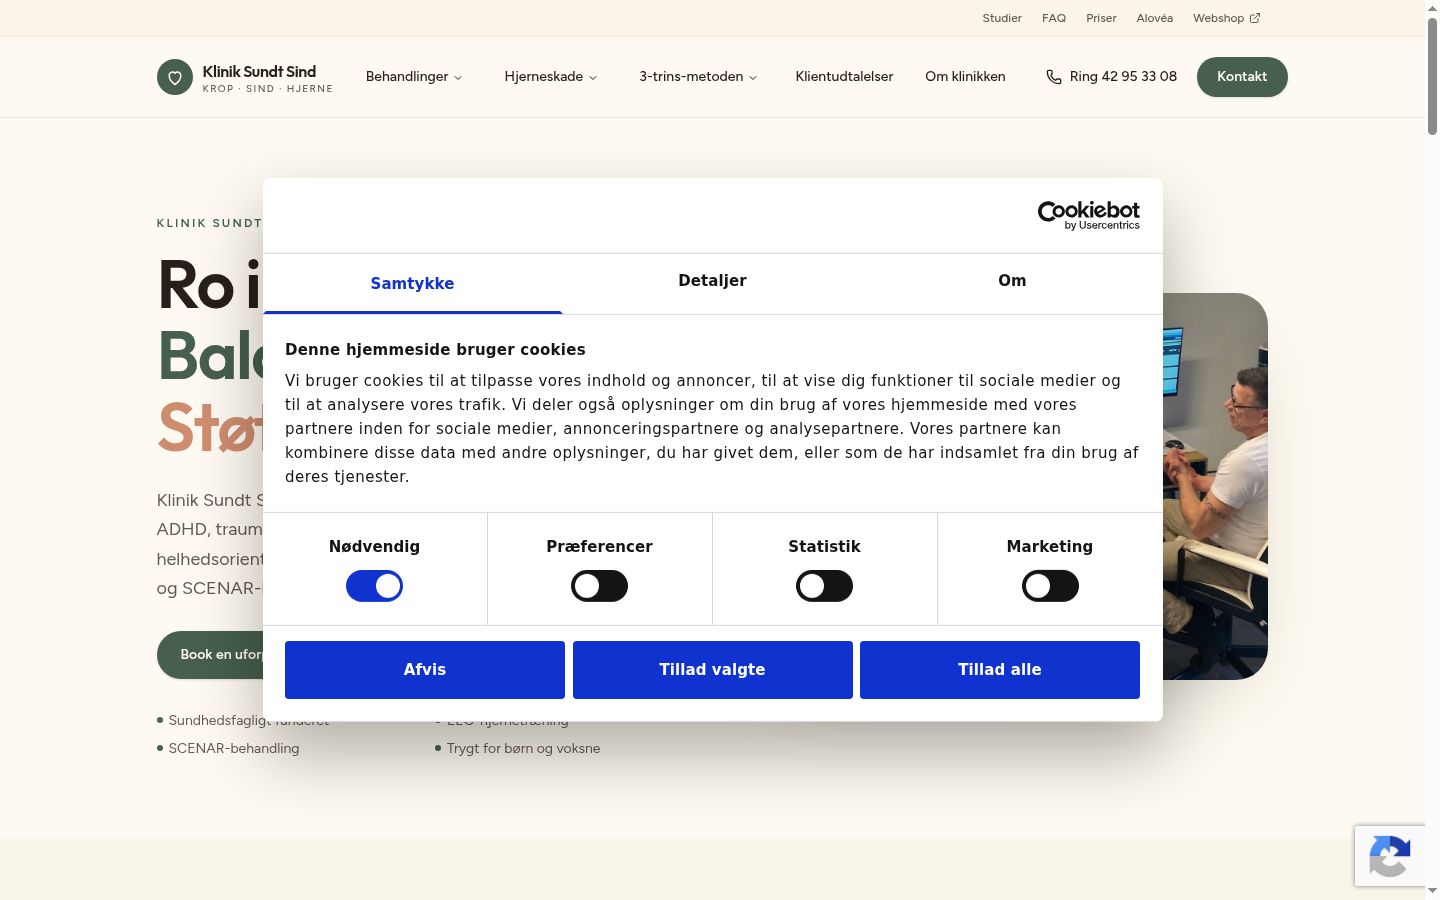Viewport: 1440px width, 900px height.
Task: Enable the Marketing cookie switch
Action: pos(1050,586)
